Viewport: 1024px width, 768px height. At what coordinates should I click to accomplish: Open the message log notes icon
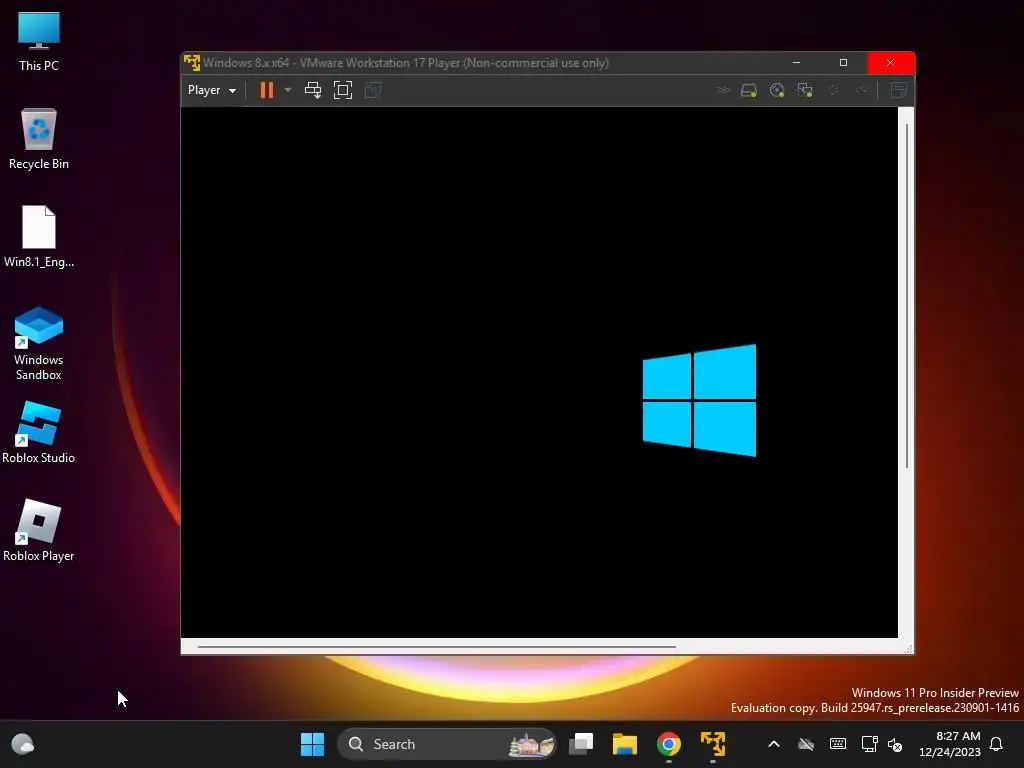(x=899, y=90)
